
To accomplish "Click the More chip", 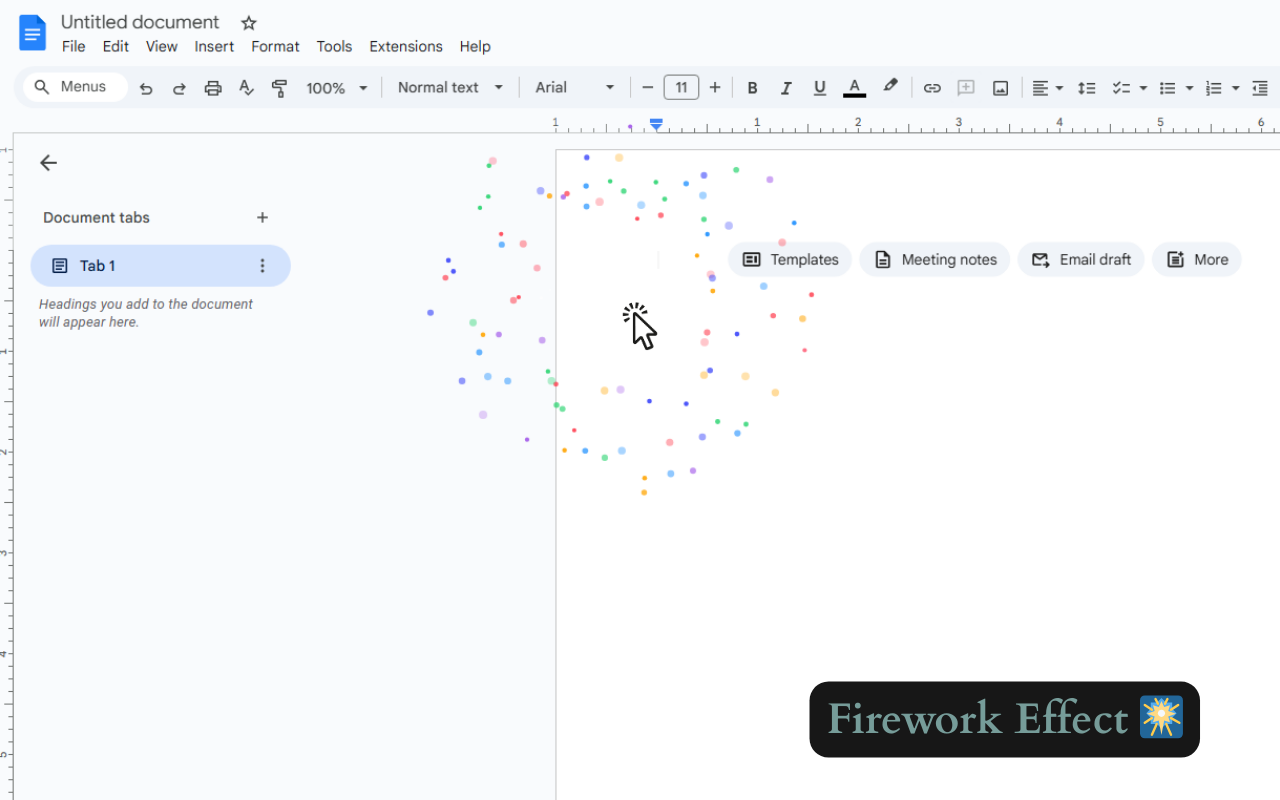I will click(x=1197, y=259).
